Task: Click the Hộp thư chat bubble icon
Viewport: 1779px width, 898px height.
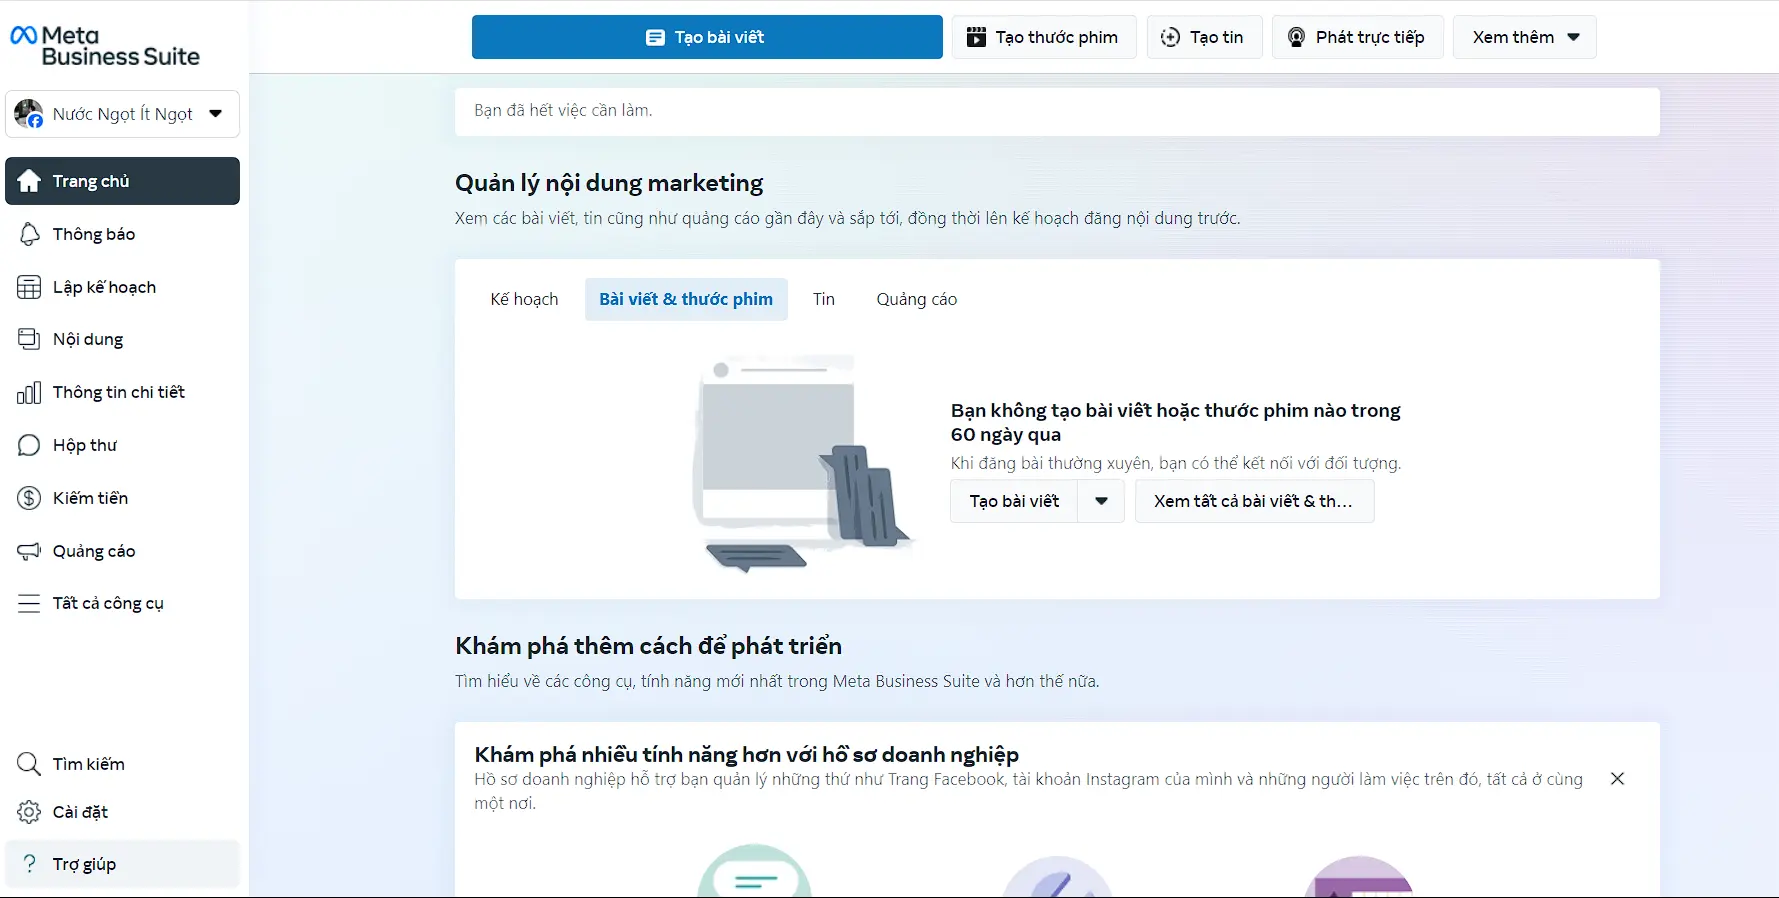Action: pos(29,445)
